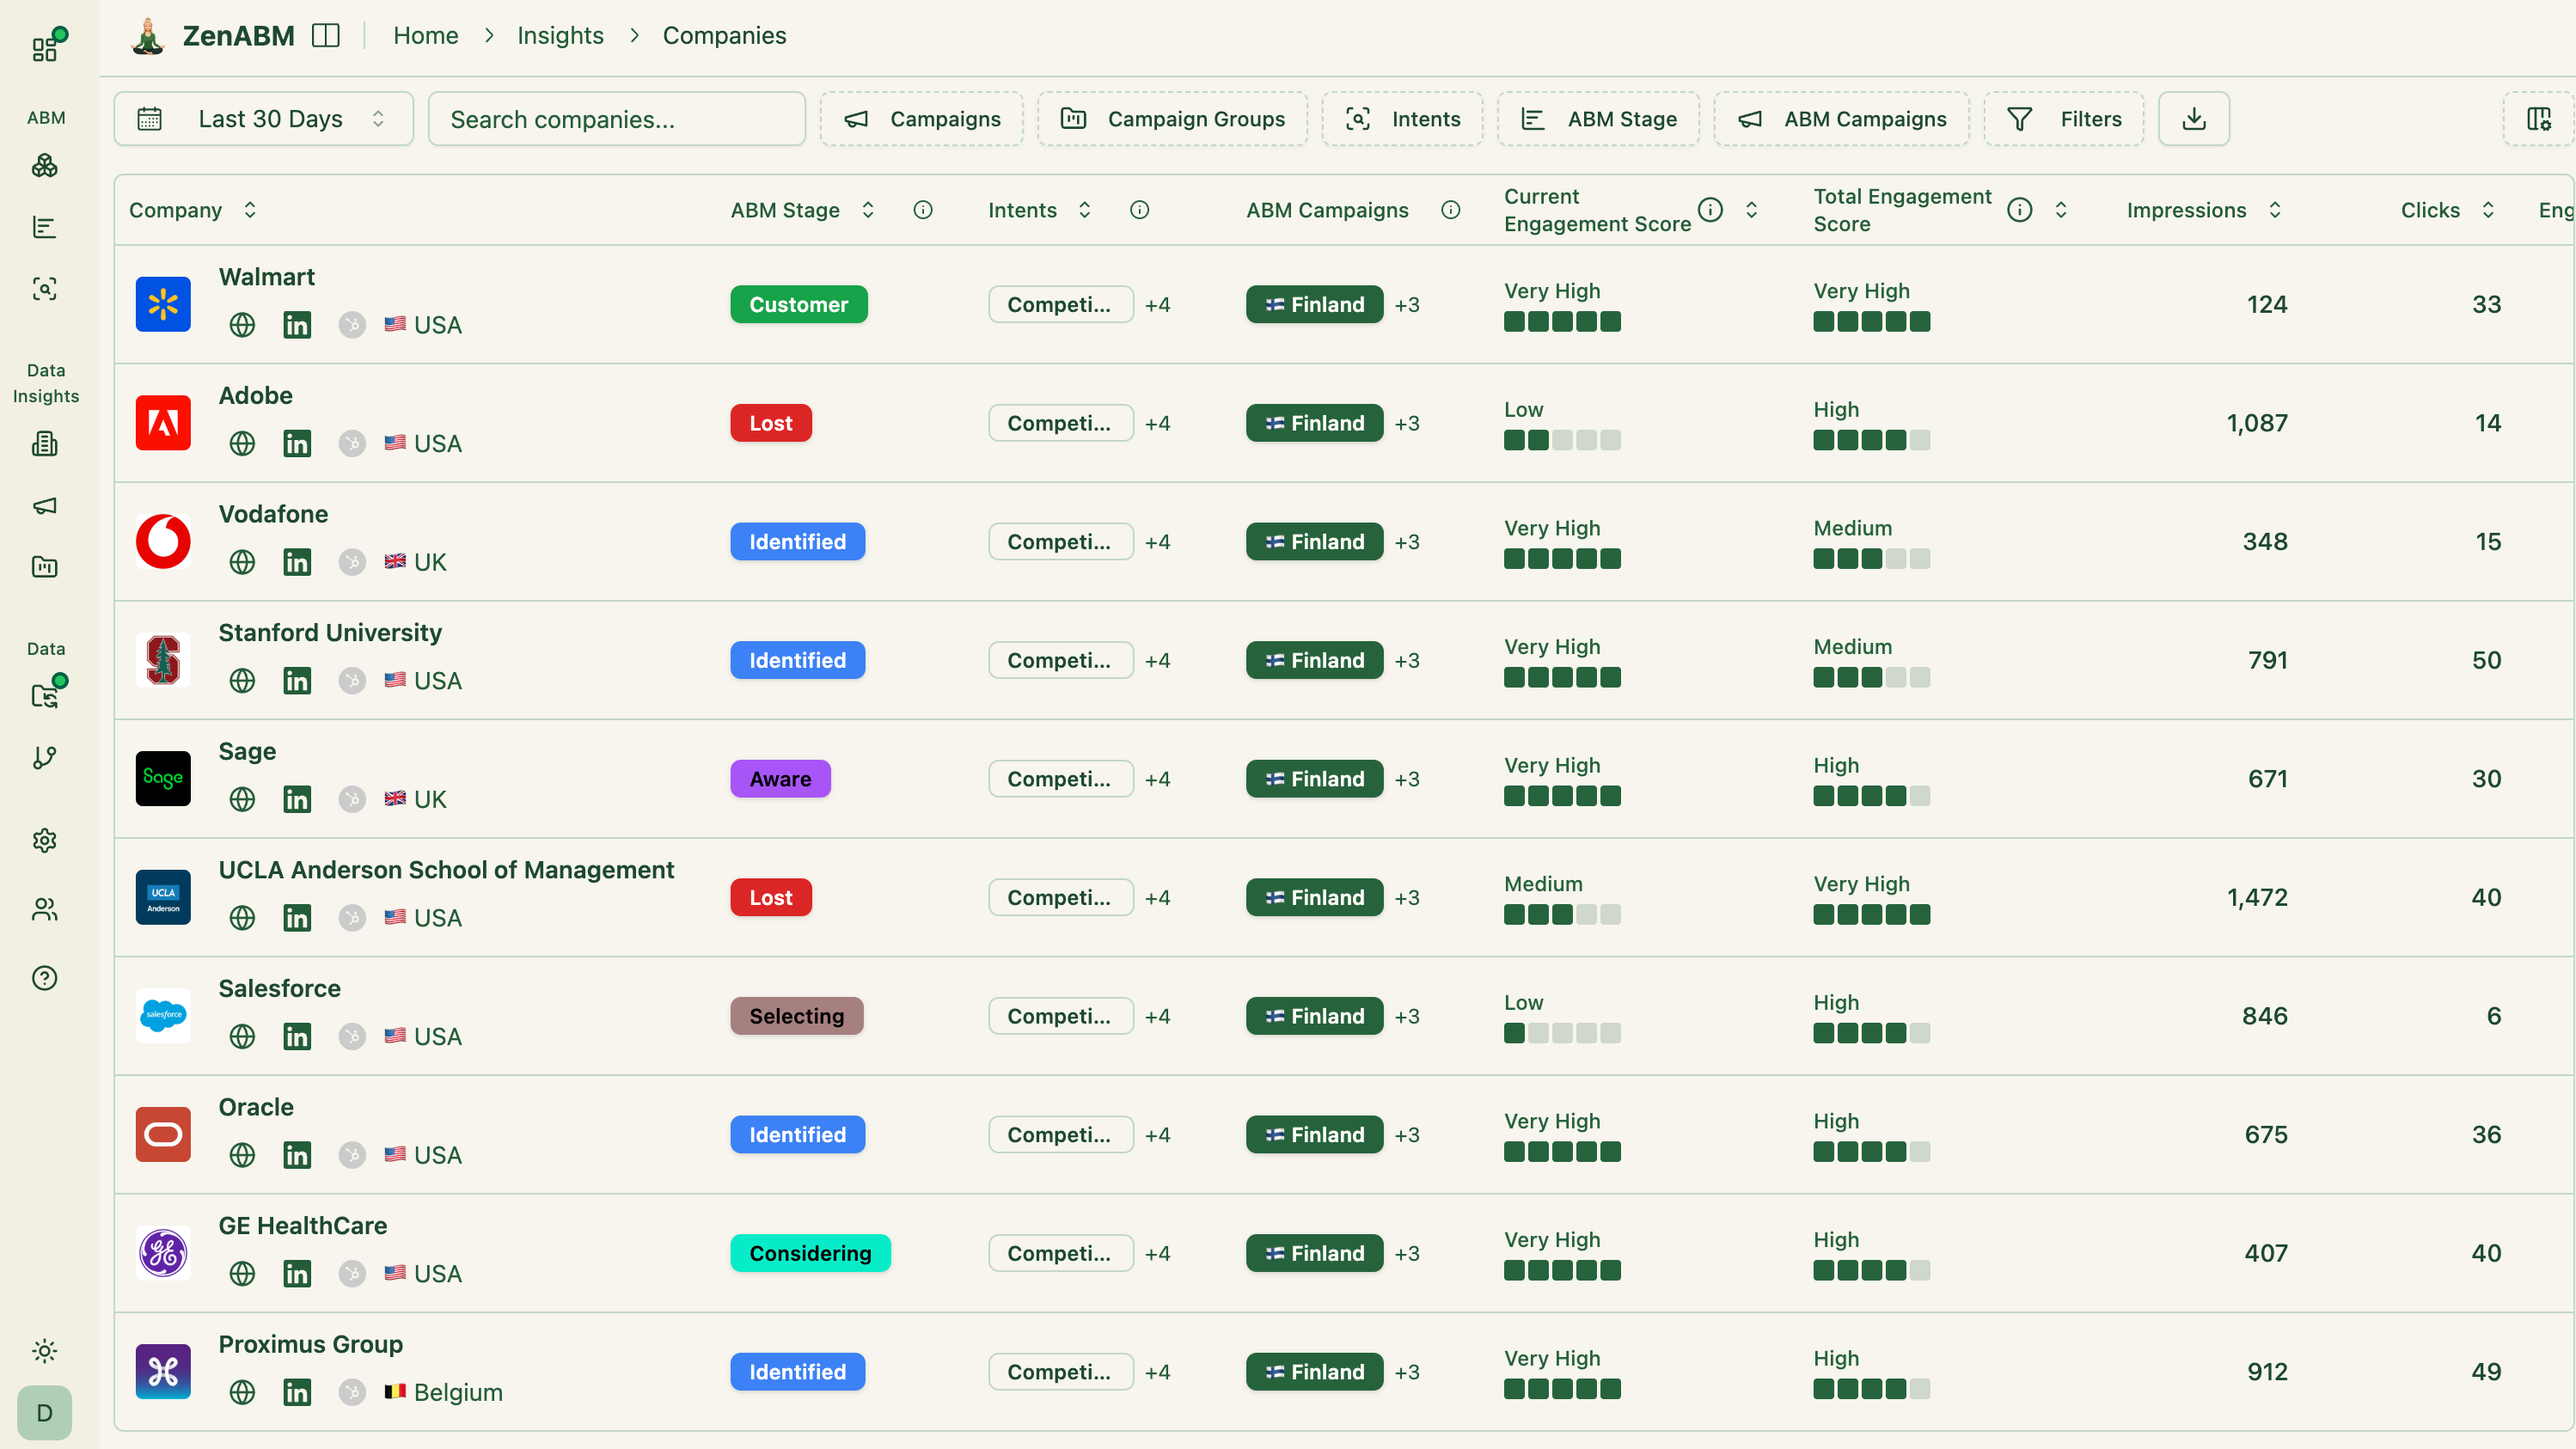The height and width of the screenshot is (1449, 2576).
Task: Open Adobe's LinkedIn page icon
Action: click(x=297, y=443)
